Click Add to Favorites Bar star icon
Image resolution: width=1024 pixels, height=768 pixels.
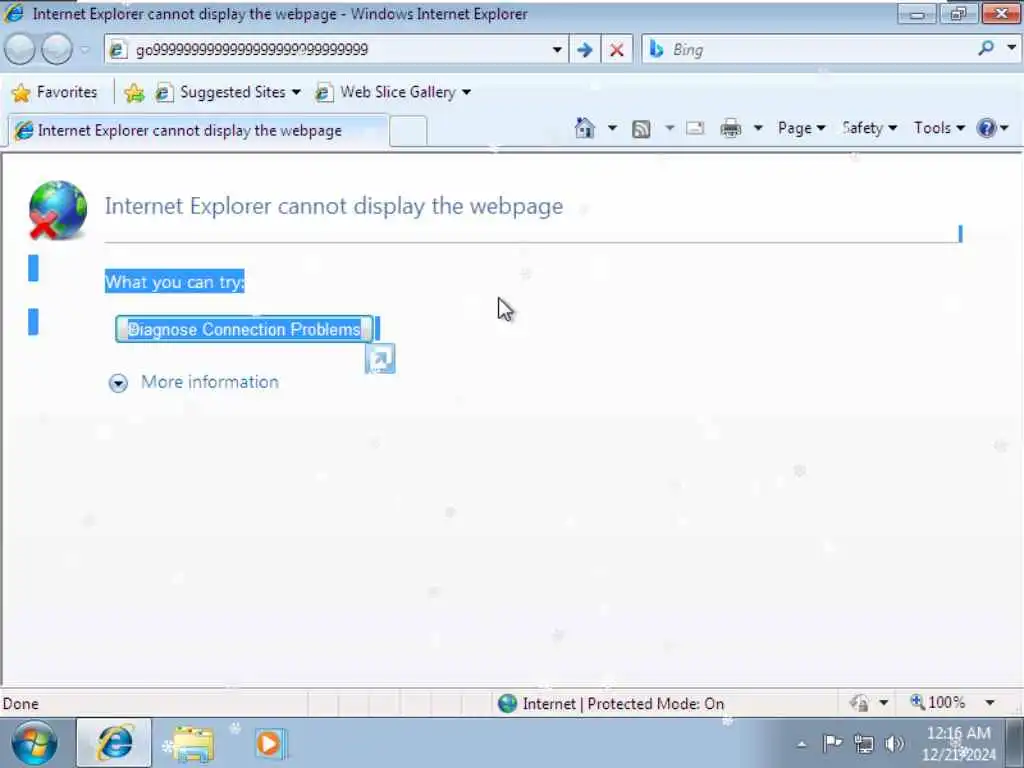pyautogui.click(x=134, y=93)
